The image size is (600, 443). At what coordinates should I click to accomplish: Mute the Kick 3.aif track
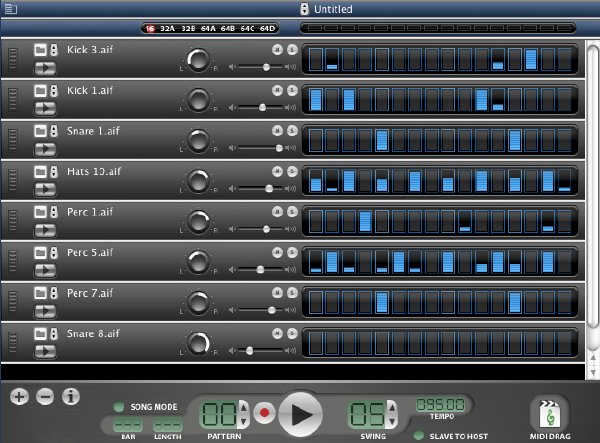277,49
